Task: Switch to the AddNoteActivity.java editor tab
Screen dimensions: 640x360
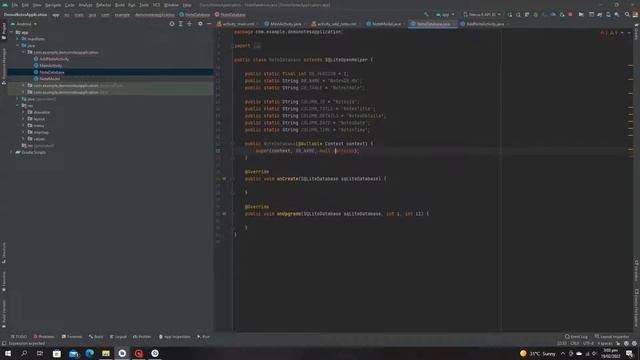Action: tap(482, 24)
